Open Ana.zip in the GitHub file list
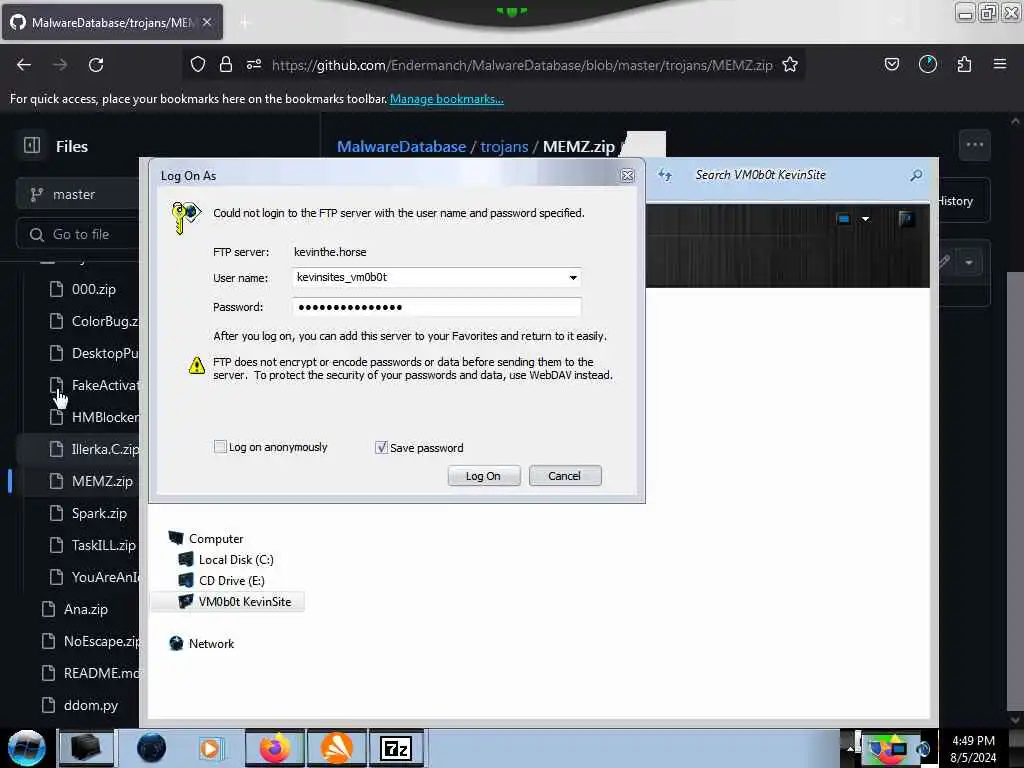Viewport: 1024px width, 768px height. coord(86,609)
